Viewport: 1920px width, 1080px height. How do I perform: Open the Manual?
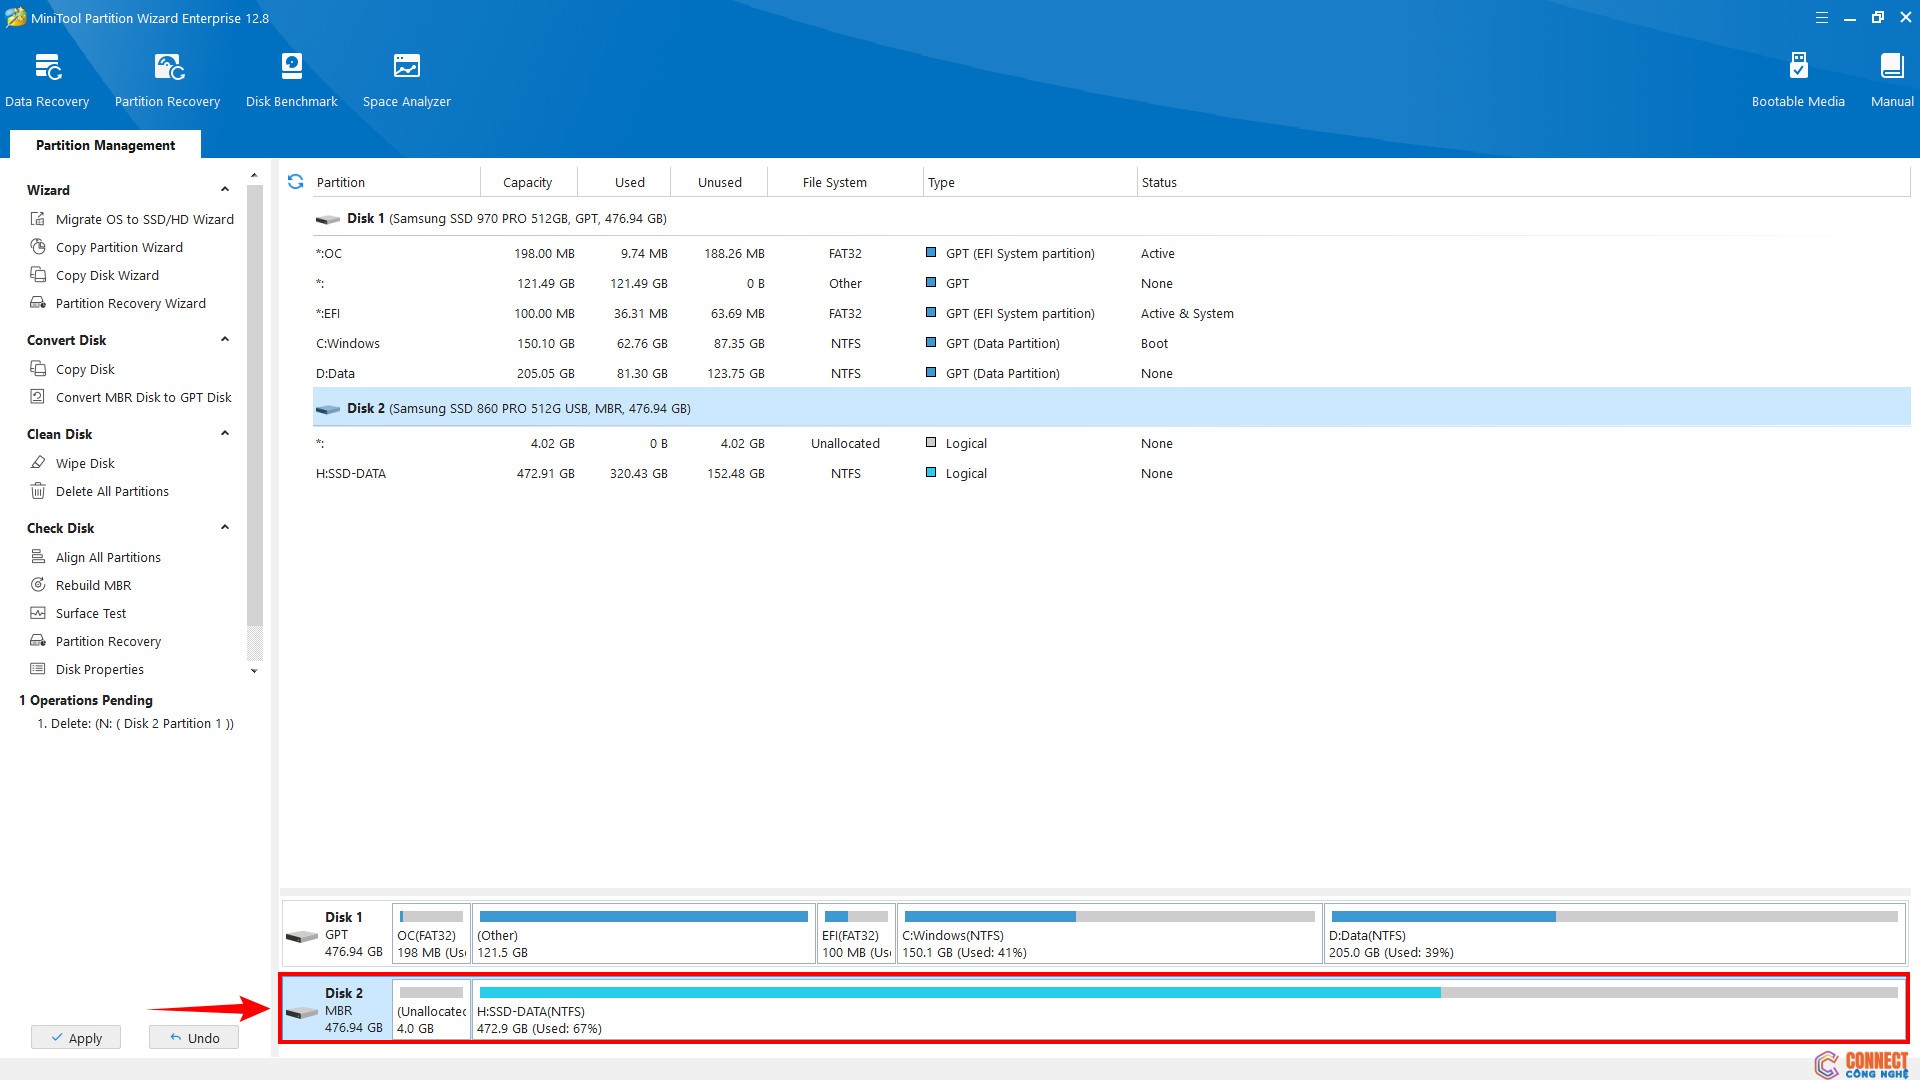click(1892, 80)
